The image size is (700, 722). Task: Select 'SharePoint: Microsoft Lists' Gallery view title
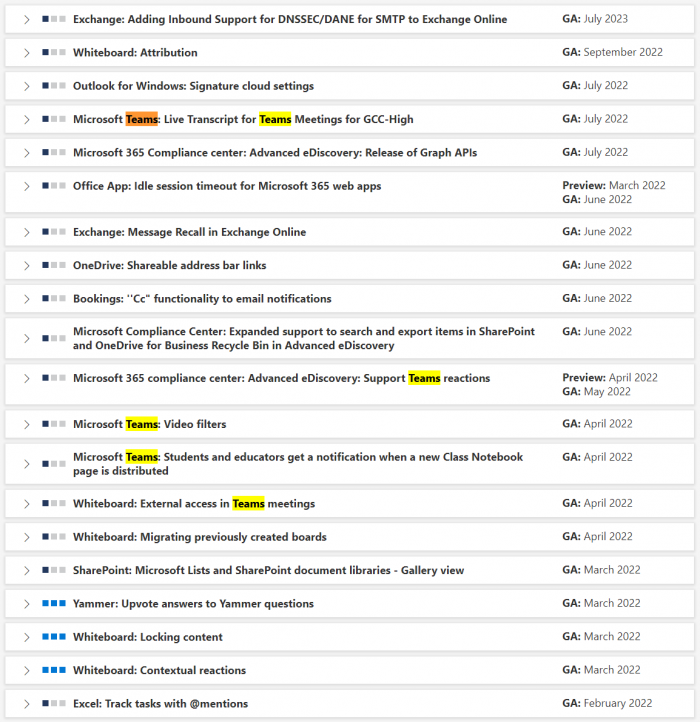point(268,571)
